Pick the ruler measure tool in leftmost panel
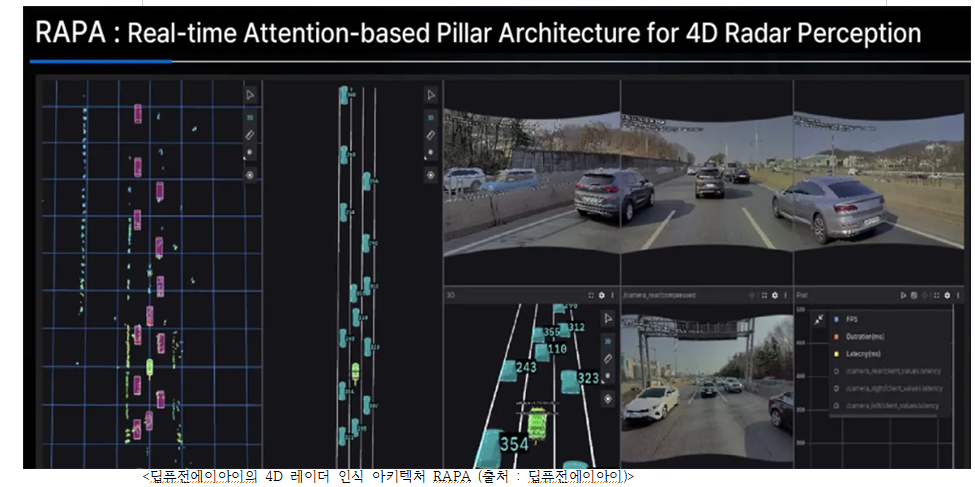Viewport: 975px width, 487px height. point(250,134)
